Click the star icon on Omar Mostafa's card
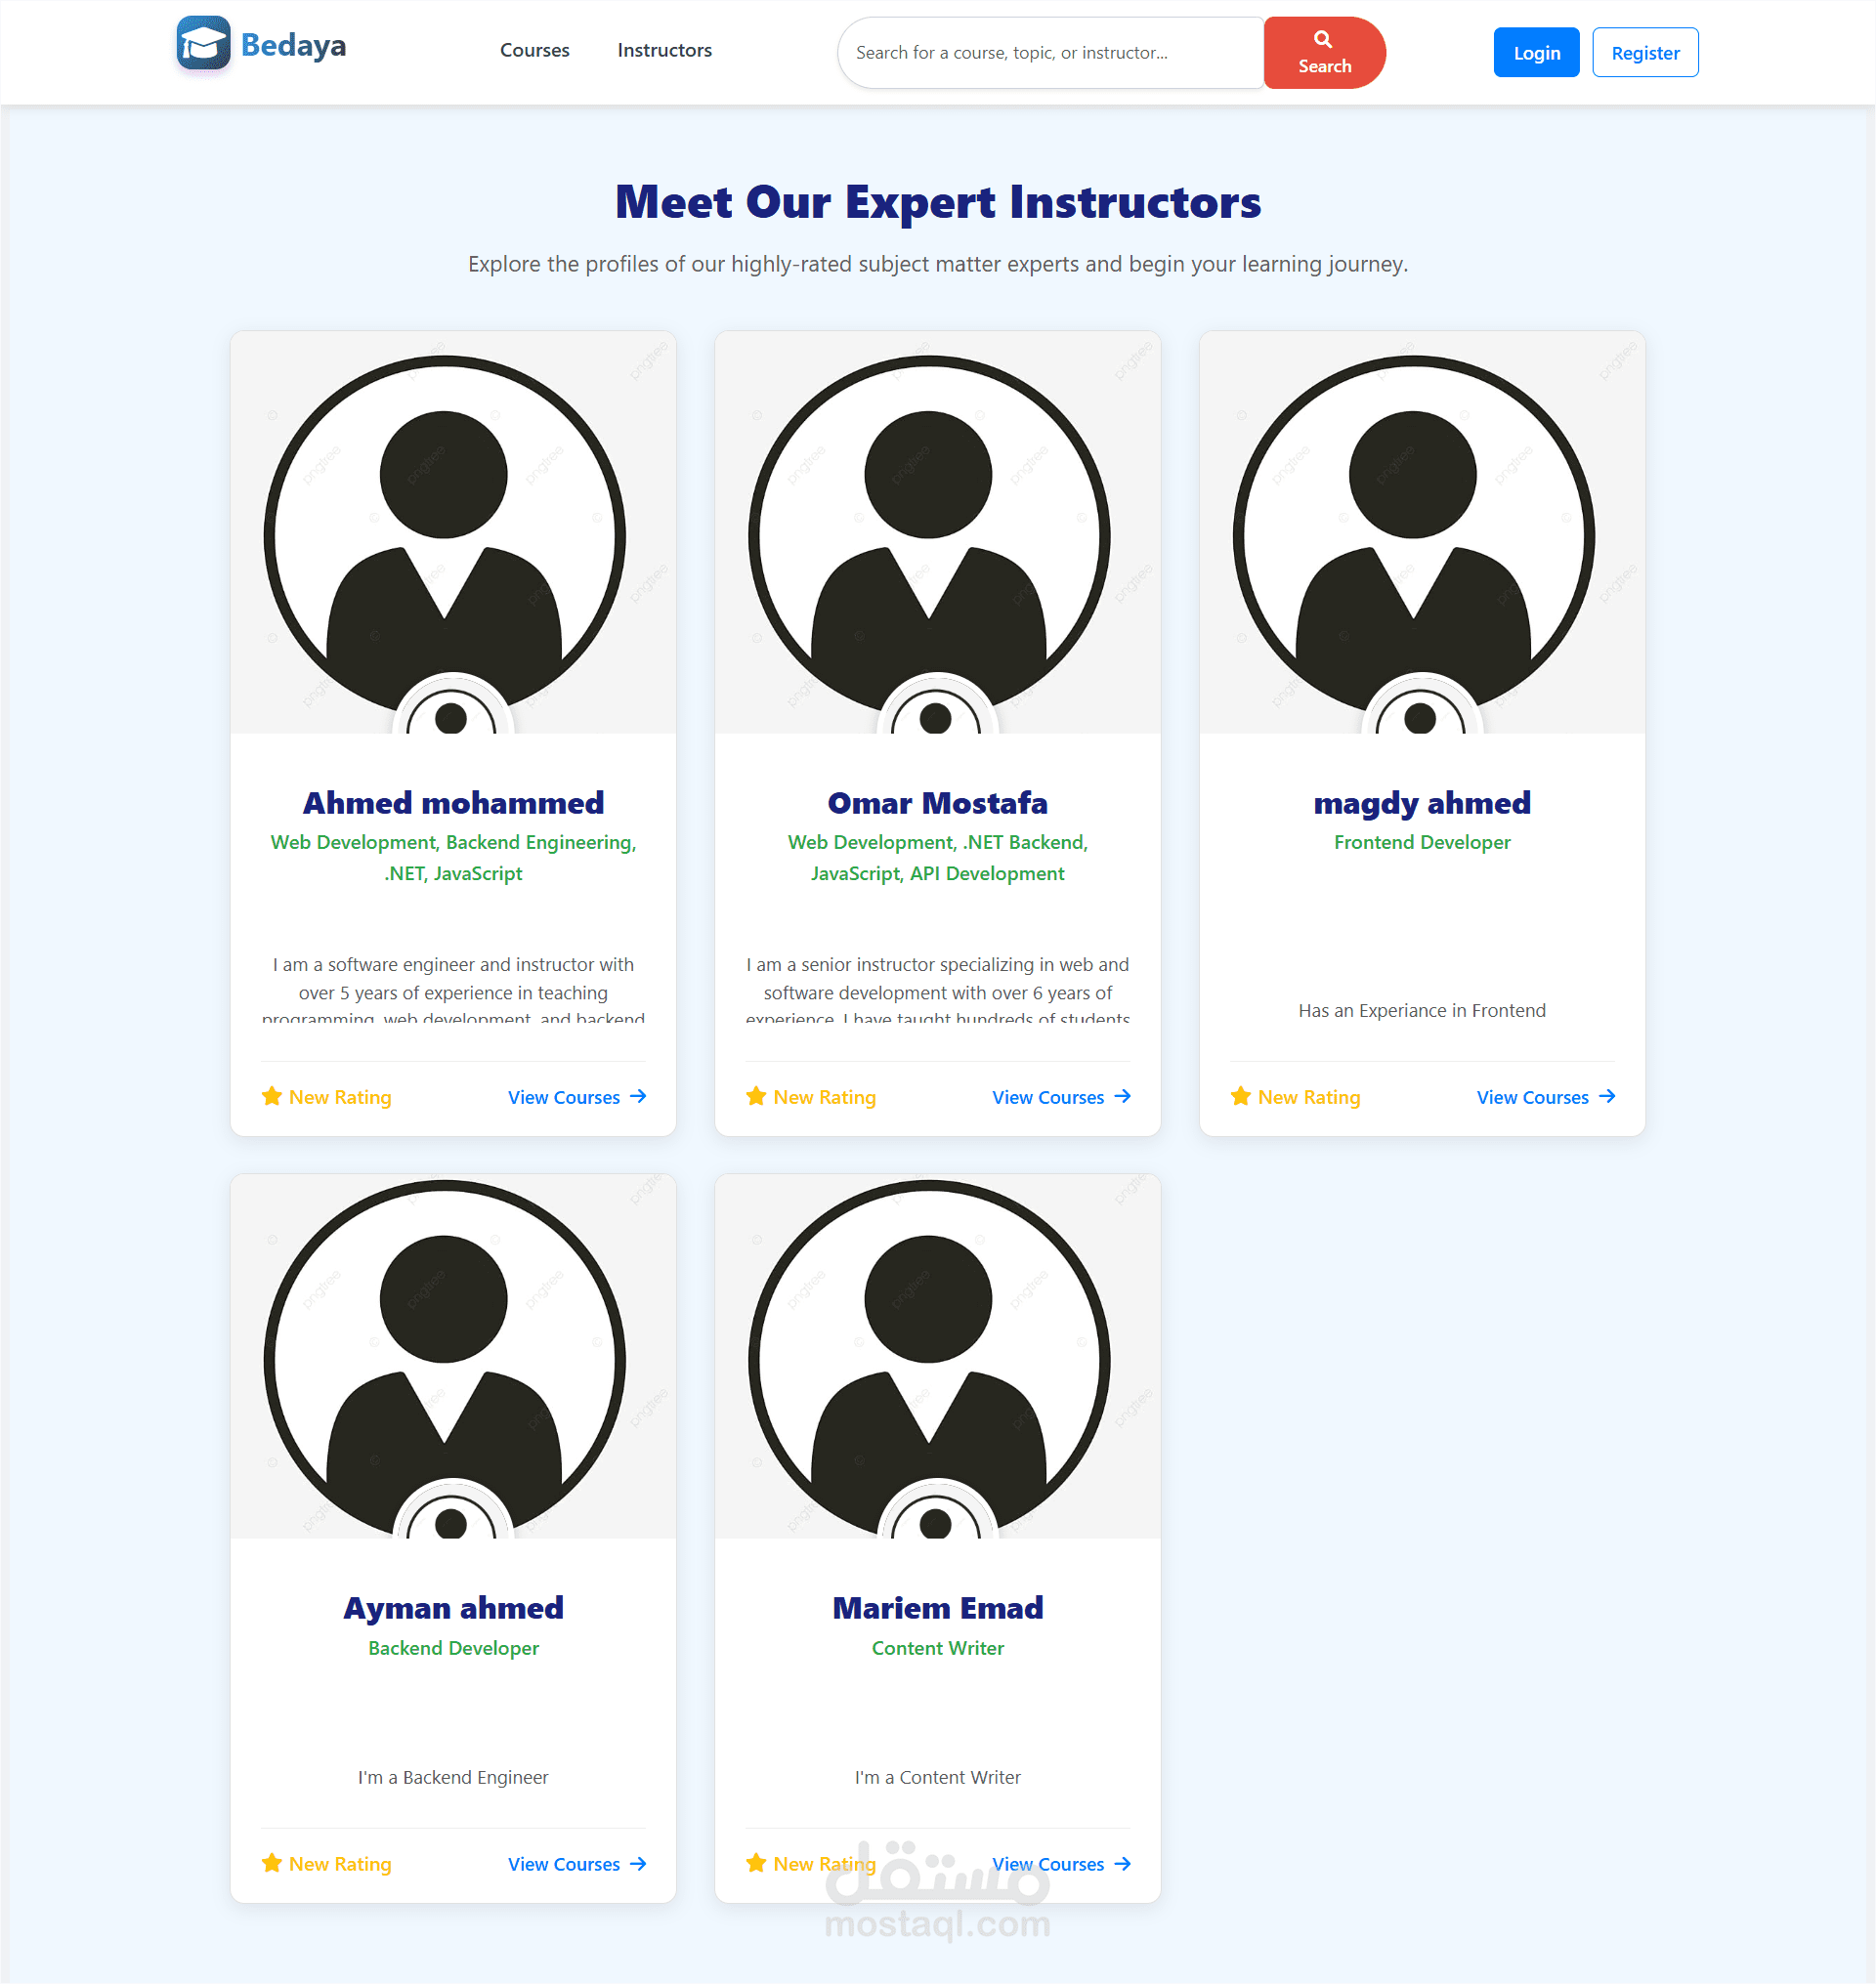 756,1096
